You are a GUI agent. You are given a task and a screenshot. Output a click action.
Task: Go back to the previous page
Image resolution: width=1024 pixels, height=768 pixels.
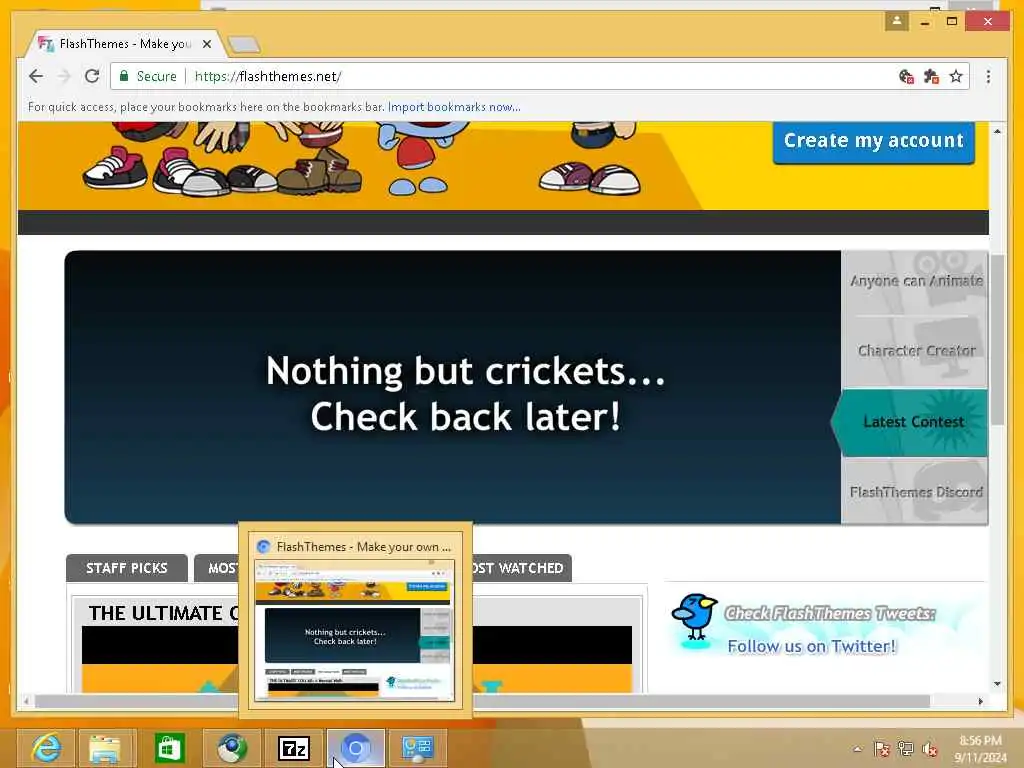[x=36, y=76]
